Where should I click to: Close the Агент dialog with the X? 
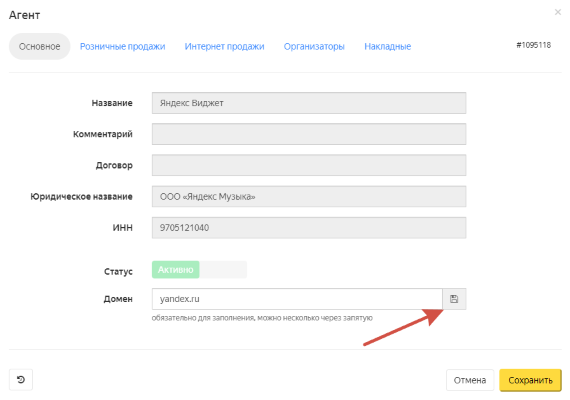pos(558,12)
